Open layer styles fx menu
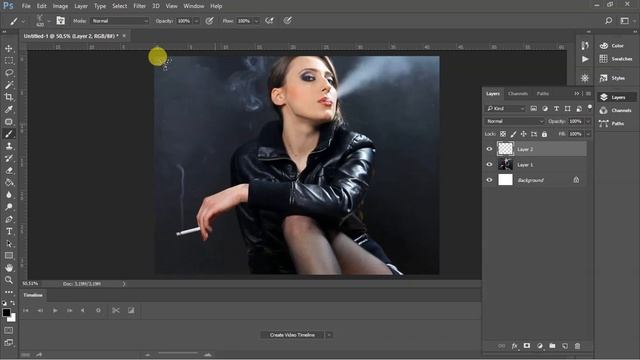The height and width of the screenshot is (360, 640). pos(514,346)
